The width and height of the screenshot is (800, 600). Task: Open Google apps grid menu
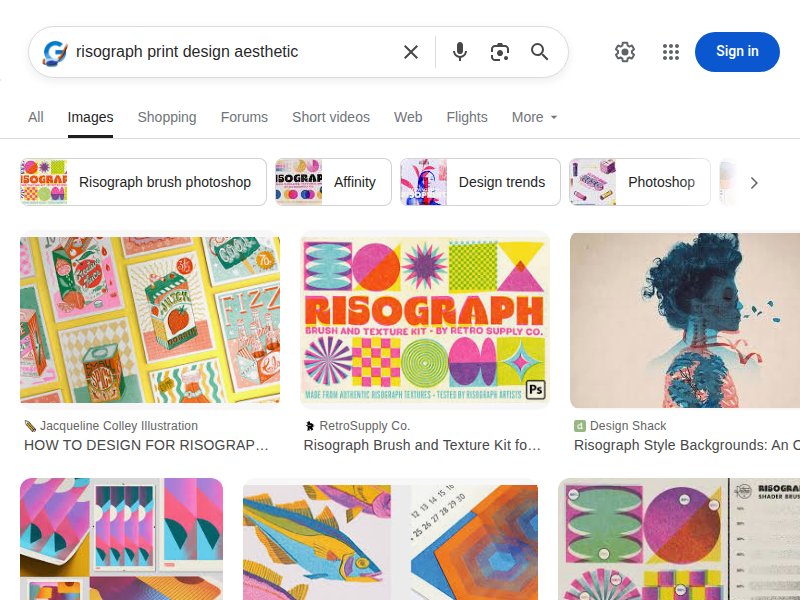pyautogui.click(x=671, y=52)
